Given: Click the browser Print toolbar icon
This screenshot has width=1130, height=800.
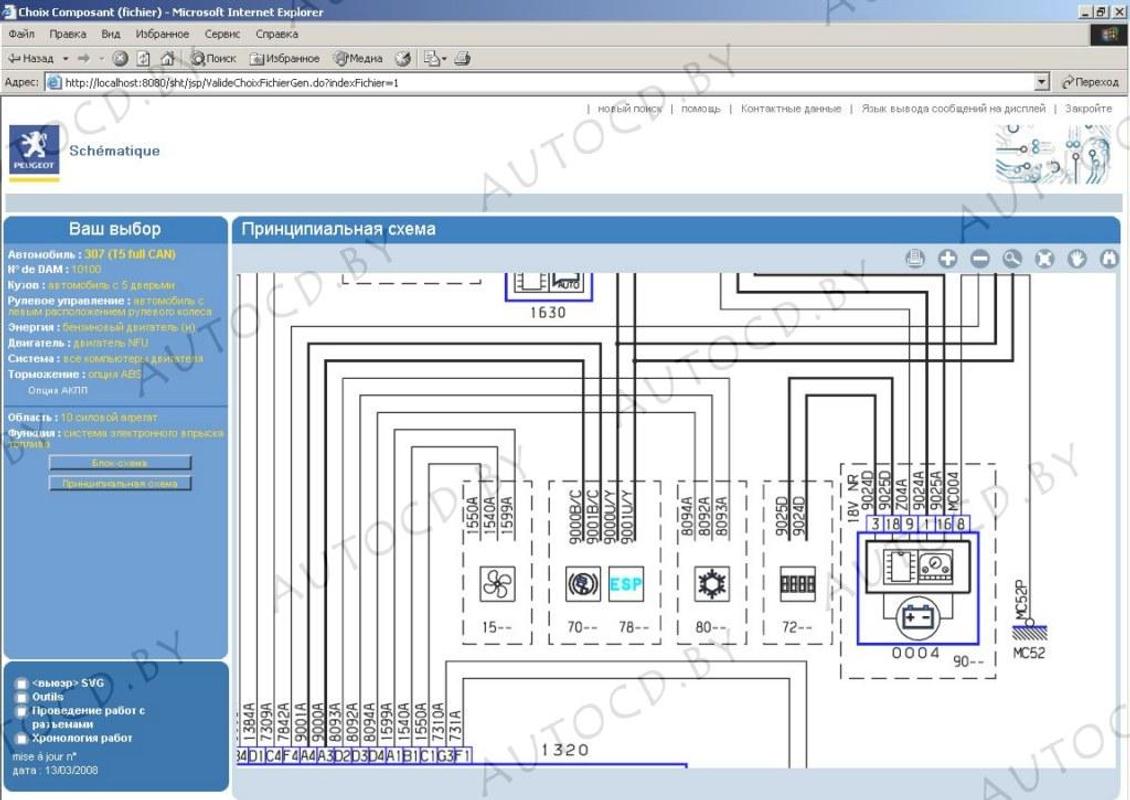Looking at the screenshot, I should coord(463,58).
